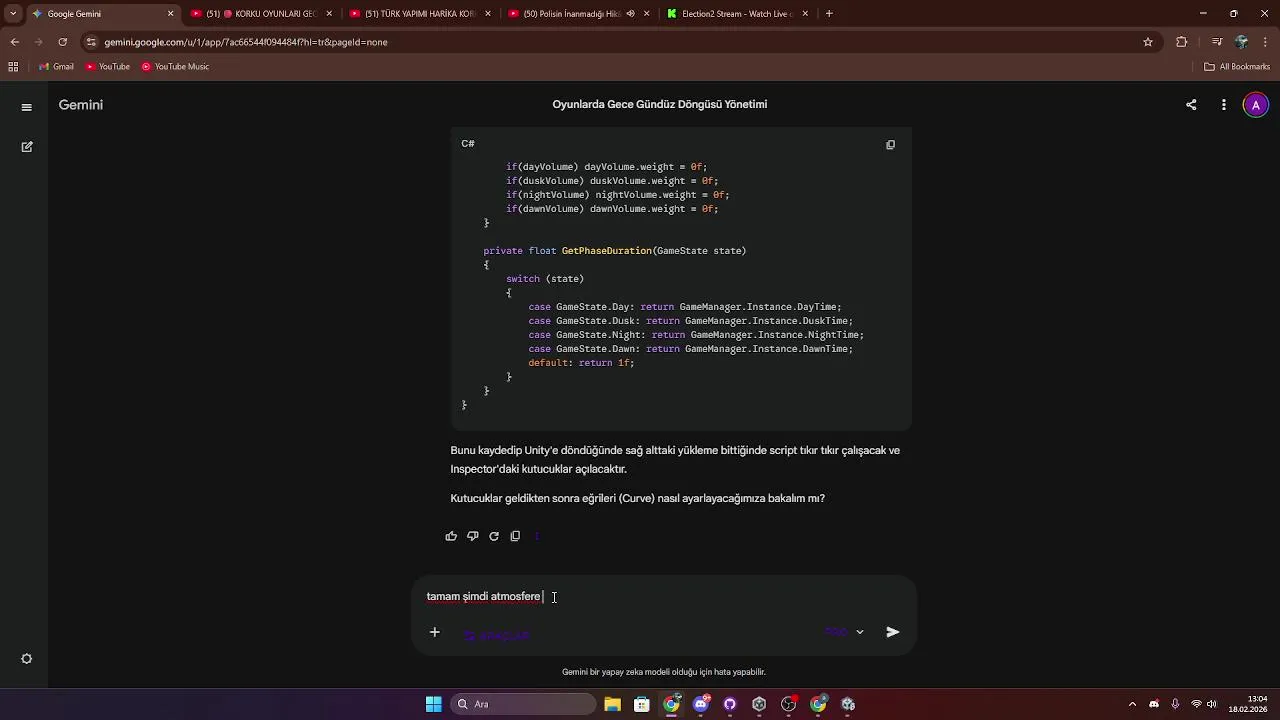Open volume control in system tray

point(1212,704)
